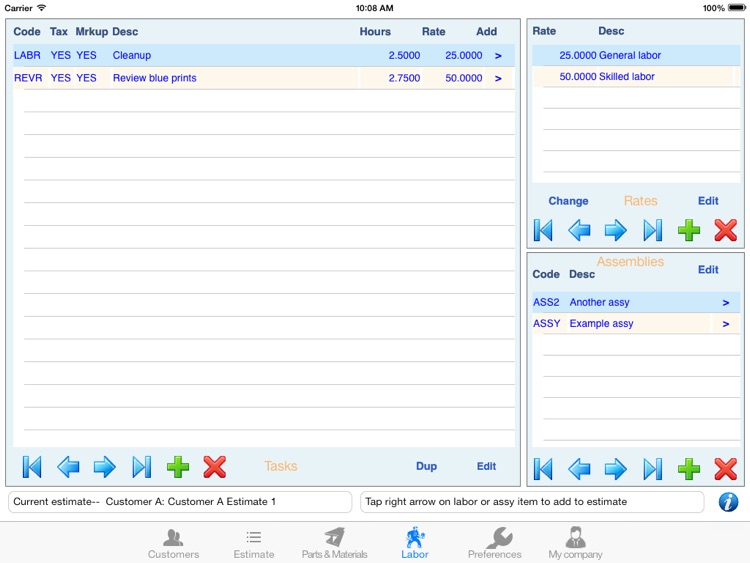
Task: Add Example assy to estimate via arrow
Action: [726, 324]
